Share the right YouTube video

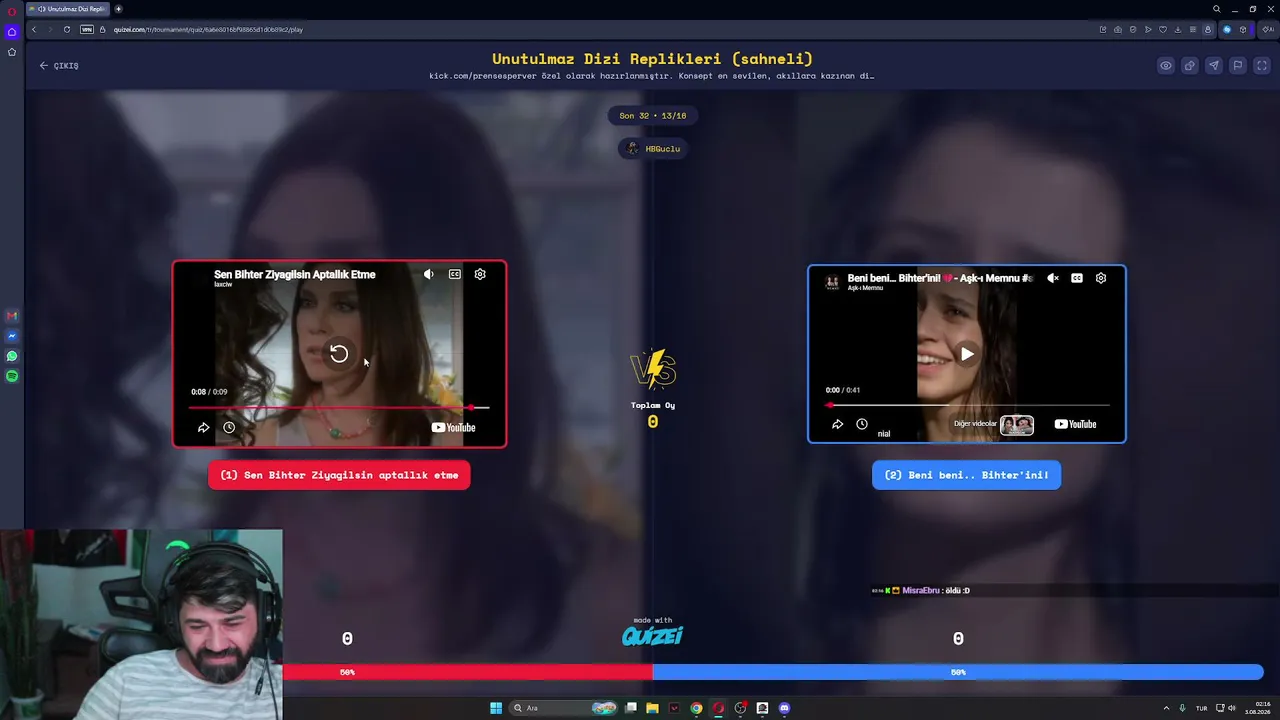coord(838,424)
